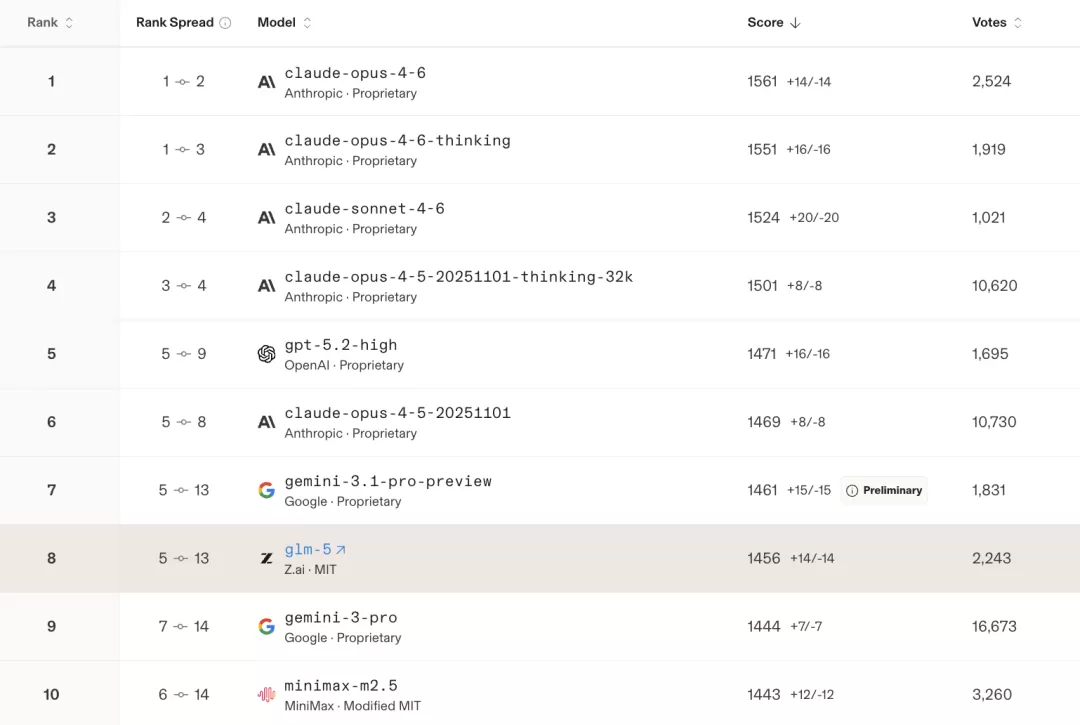
Task: Click the Anthropic logo beside claude-sonnet-4-6
Action: tap(267, 218)
